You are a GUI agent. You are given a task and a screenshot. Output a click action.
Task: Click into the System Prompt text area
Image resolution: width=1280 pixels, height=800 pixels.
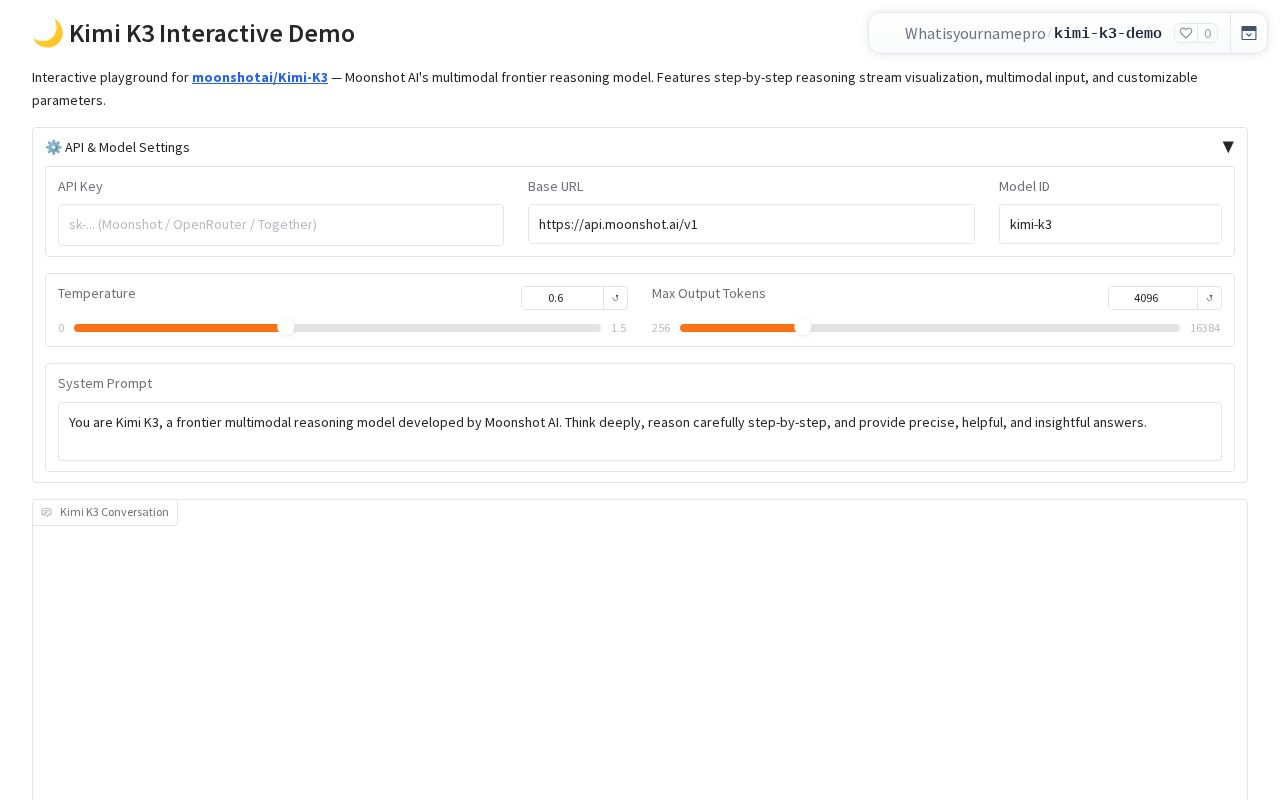click(x=640, y=431)
